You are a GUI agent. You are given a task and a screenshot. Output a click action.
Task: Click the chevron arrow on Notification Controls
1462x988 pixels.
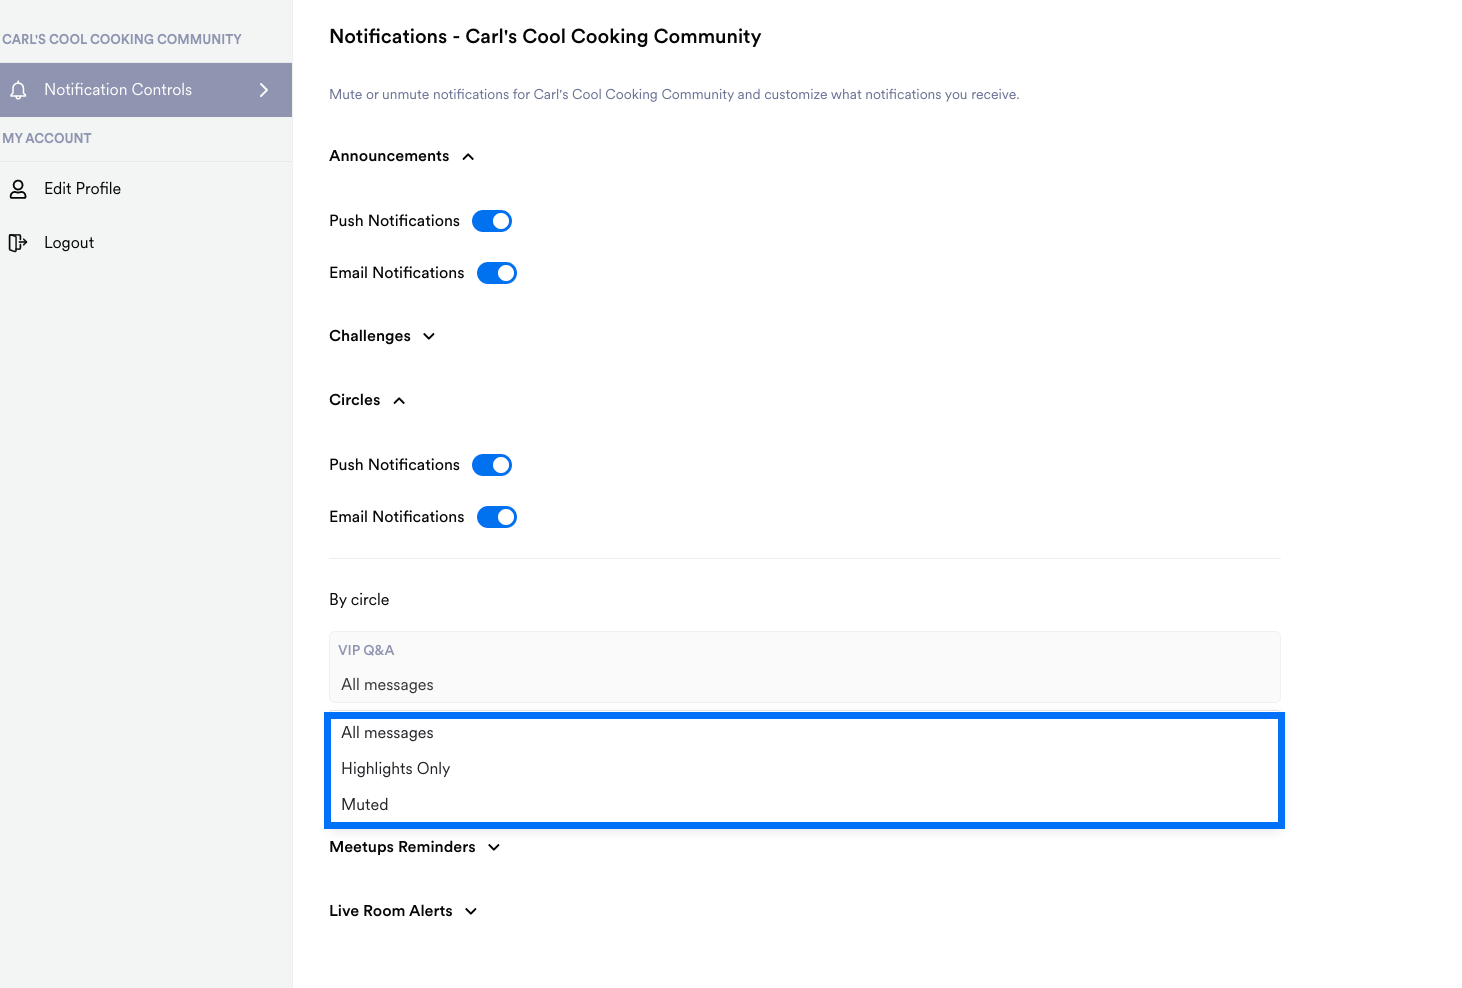pyautogui.click(x=264, y=90)
